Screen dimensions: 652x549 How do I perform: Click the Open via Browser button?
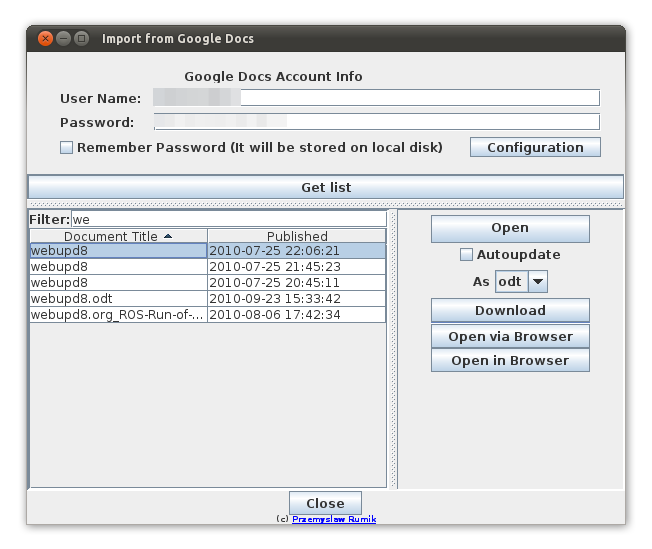pyautogui.click(x=510, y=336)
